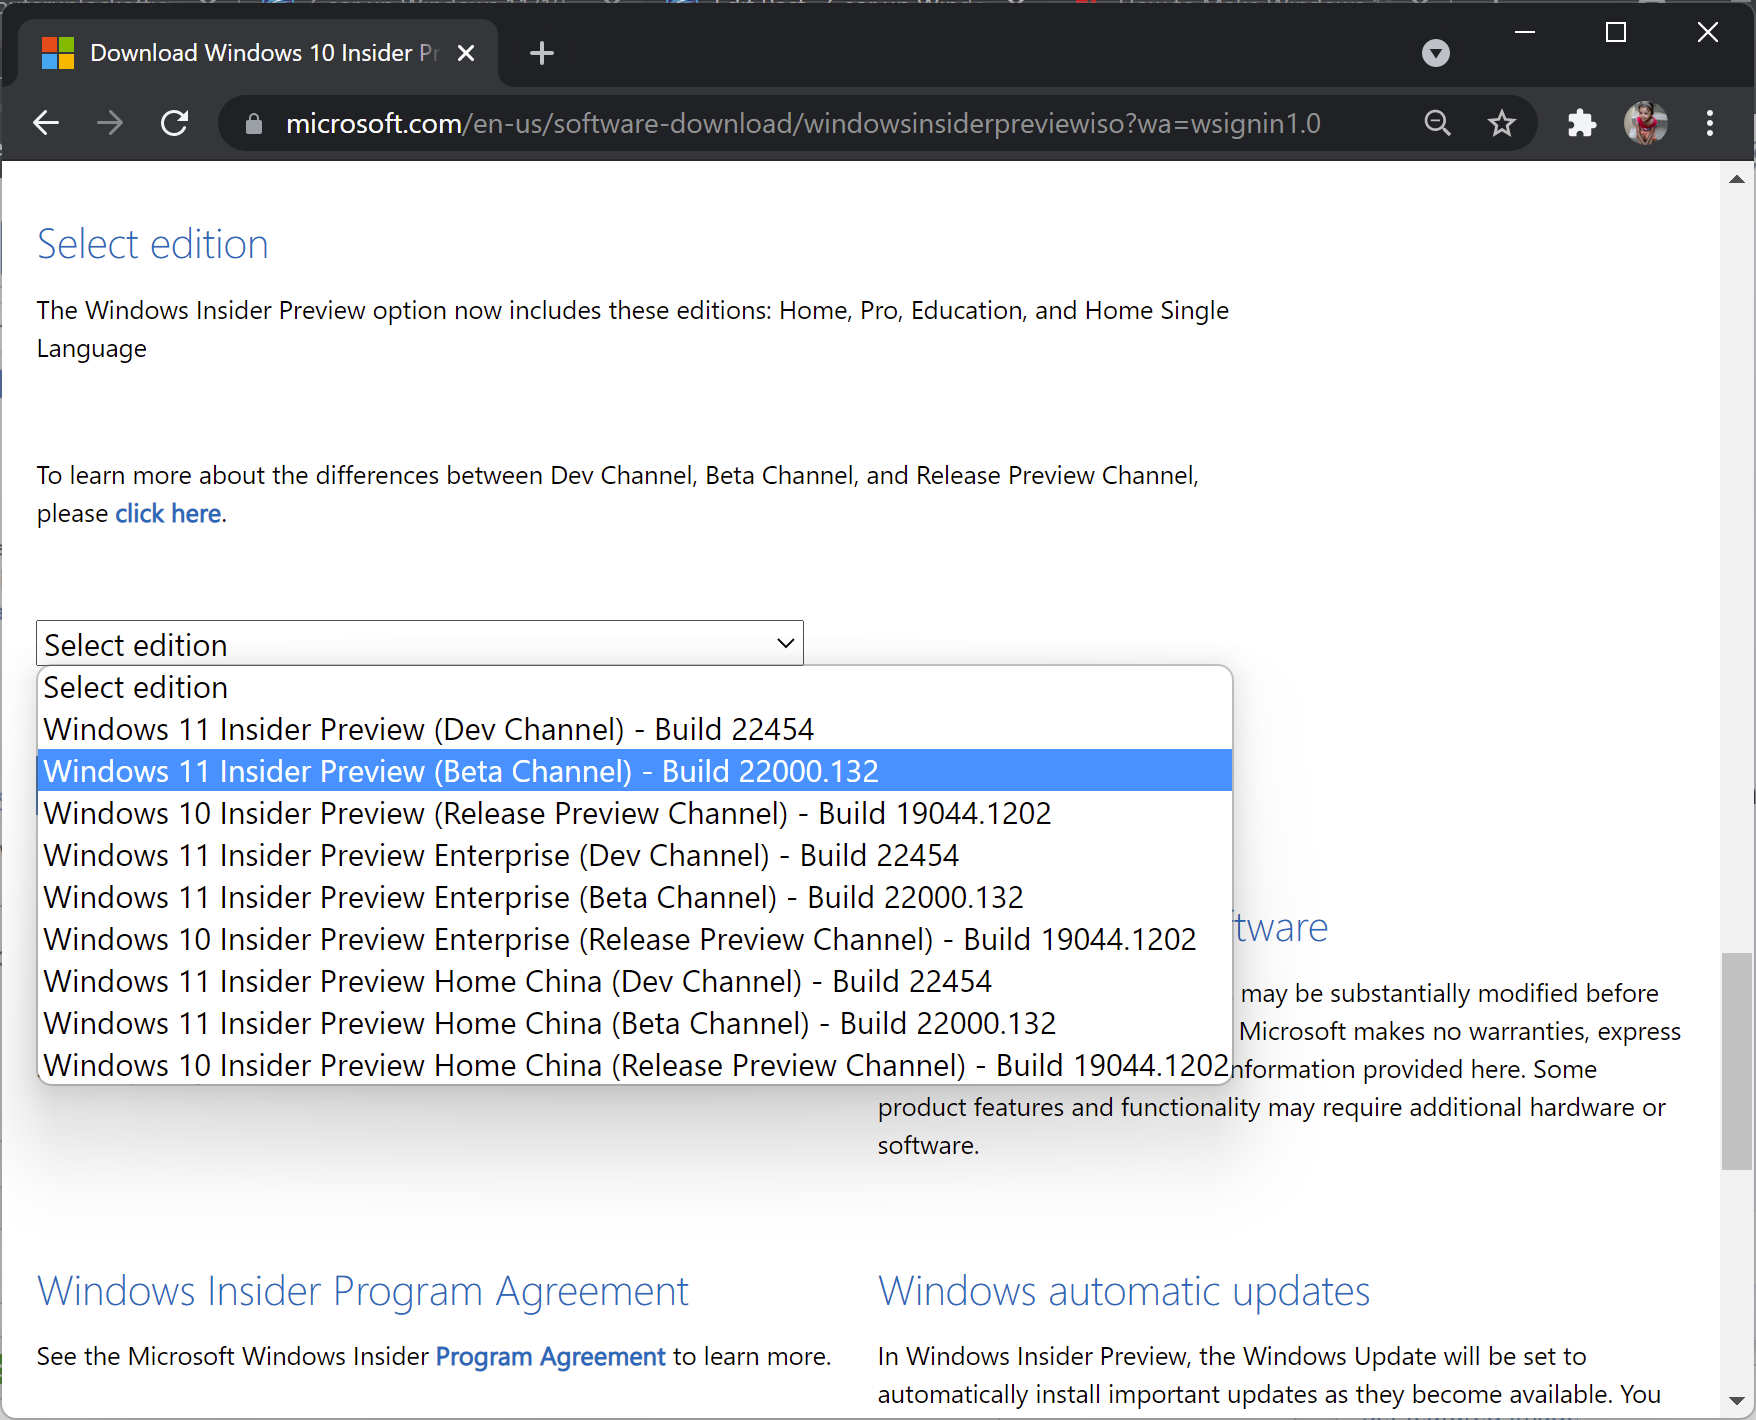Select Windows 11 Home China Beta Channel
Screen dimensions: 1756x1420
tap(635, 1023)
